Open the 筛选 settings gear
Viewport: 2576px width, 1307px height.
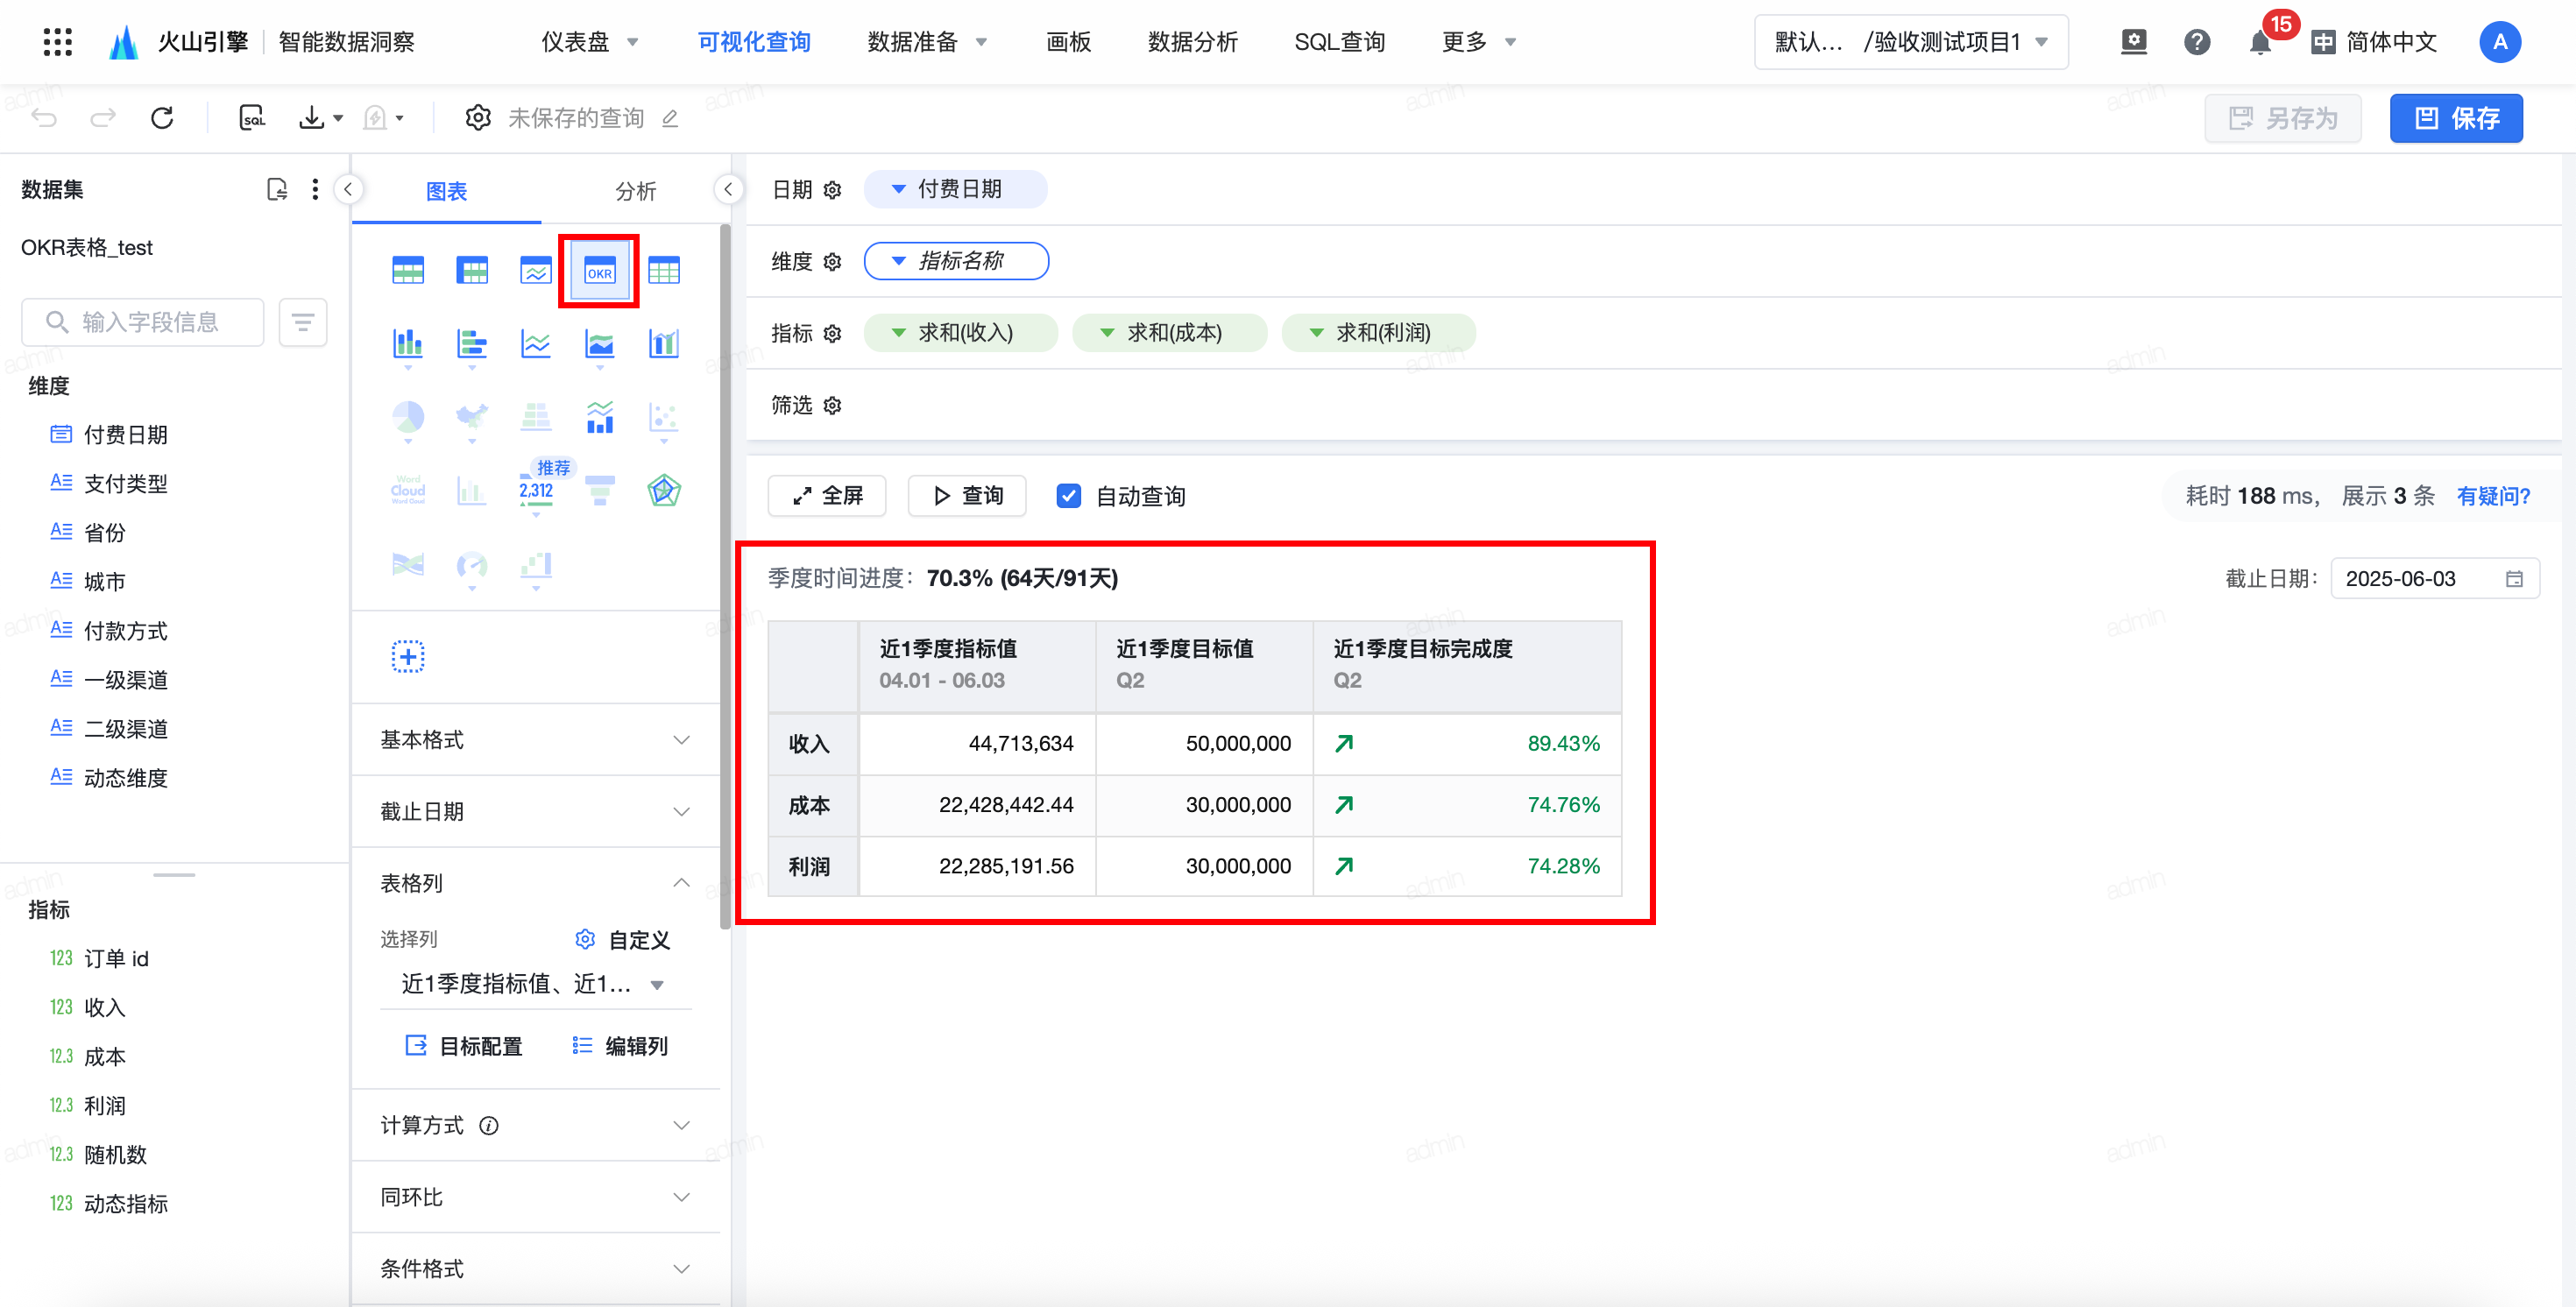[x=833, y=406]
